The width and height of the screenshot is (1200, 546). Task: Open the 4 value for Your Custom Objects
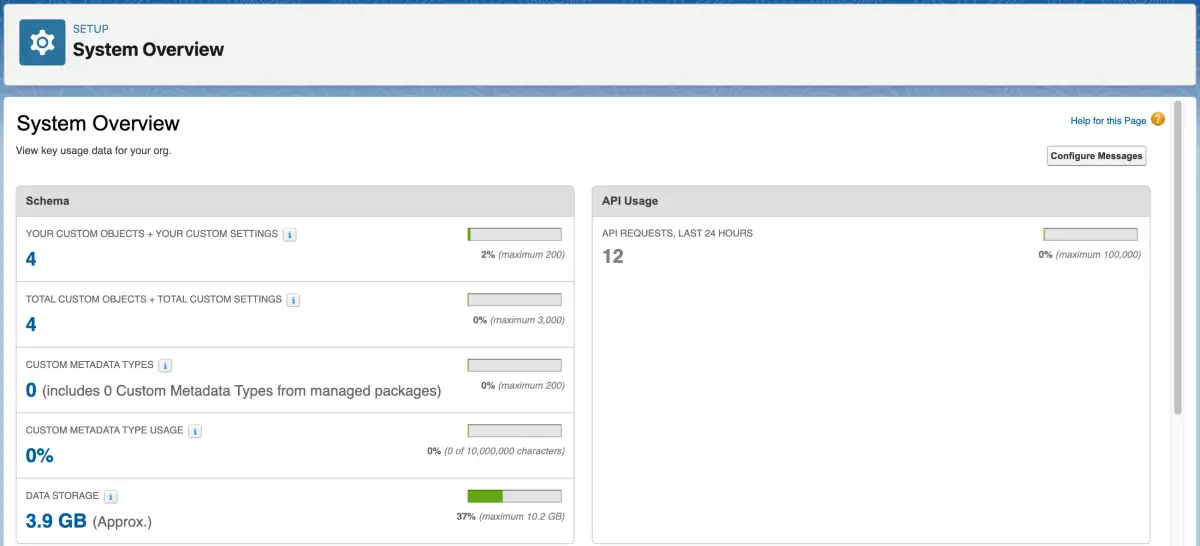point(31,259)
